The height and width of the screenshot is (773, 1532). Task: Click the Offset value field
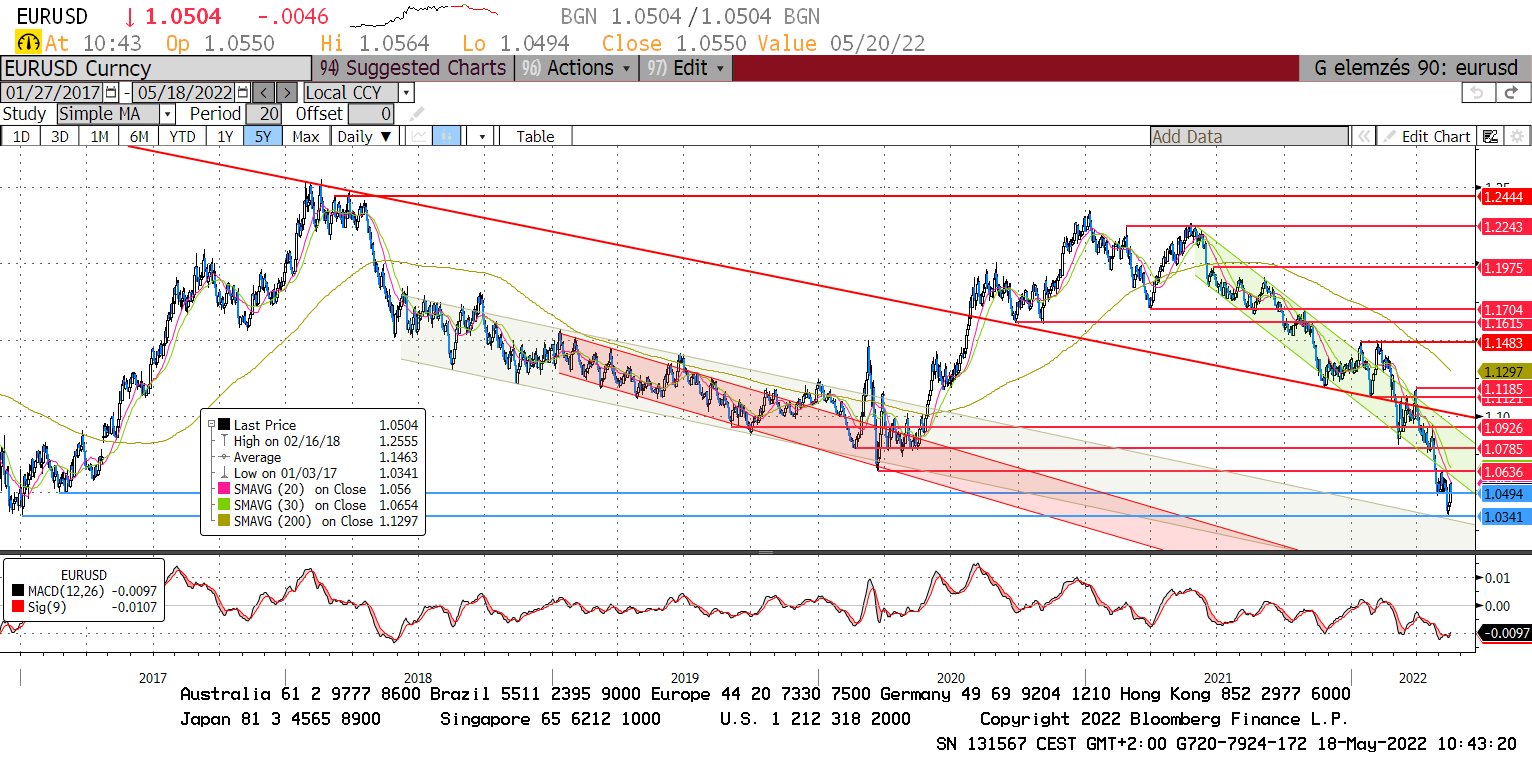370,114
